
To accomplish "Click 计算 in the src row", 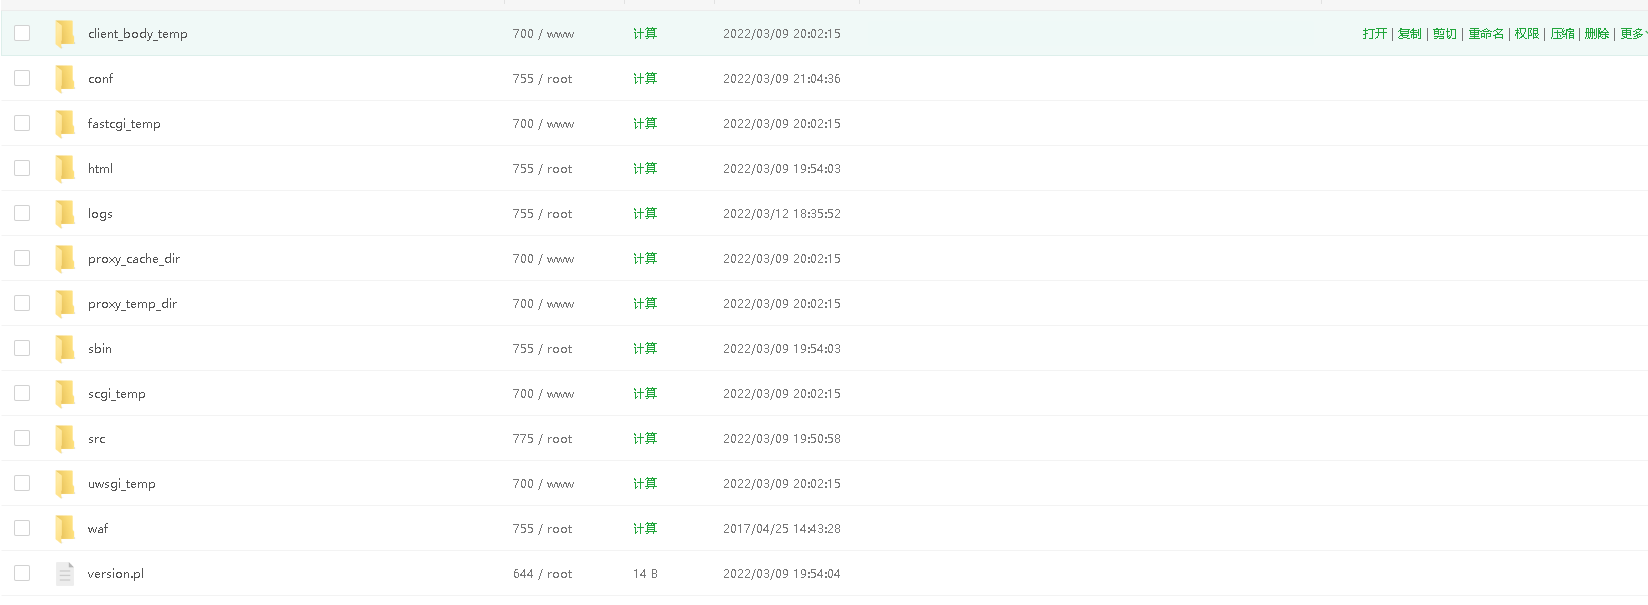I will pos(645,439).
